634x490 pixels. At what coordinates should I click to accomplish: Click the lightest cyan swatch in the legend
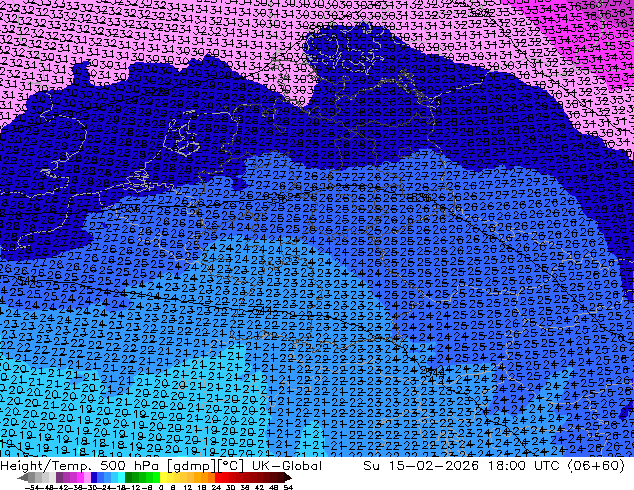pos(121,478)
